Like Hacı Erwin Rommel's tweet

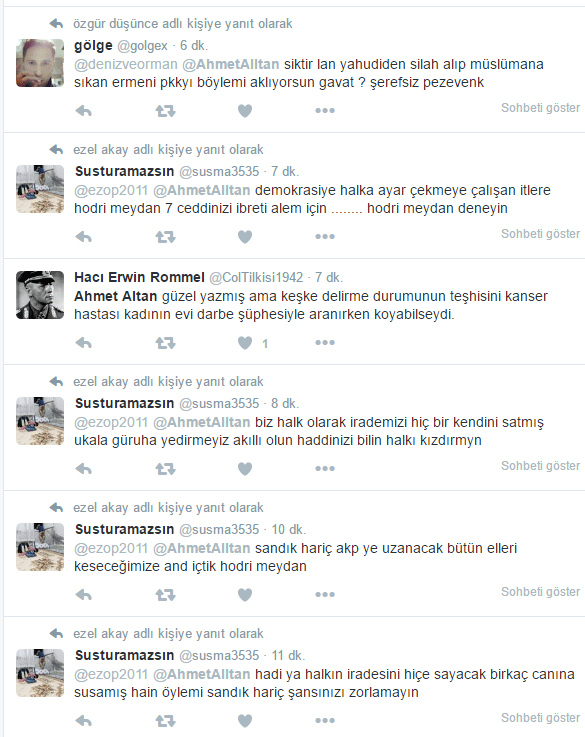point(245,343)
